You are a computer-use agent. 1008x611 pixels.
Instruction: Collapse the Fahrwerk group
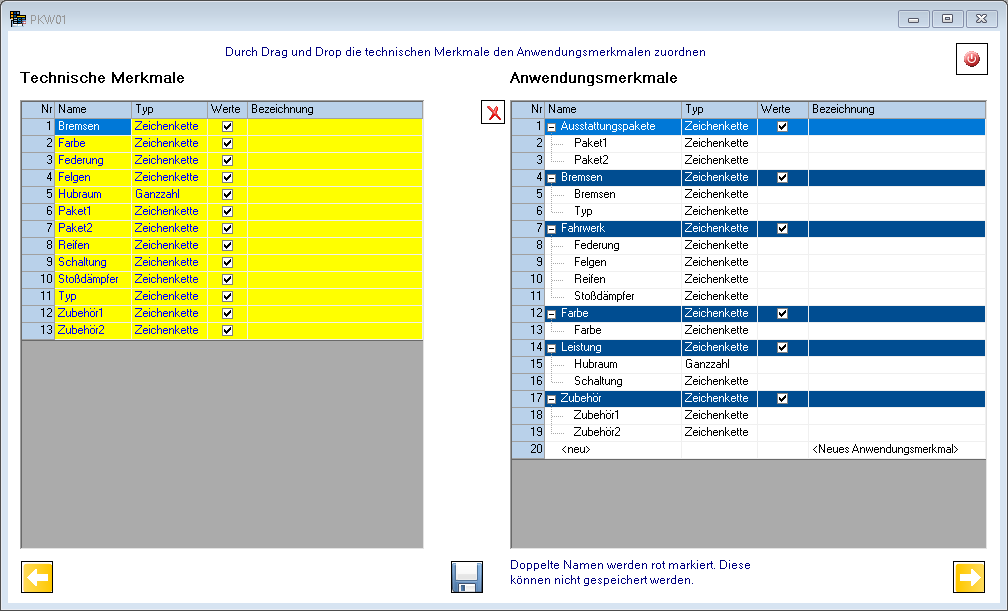552,229
